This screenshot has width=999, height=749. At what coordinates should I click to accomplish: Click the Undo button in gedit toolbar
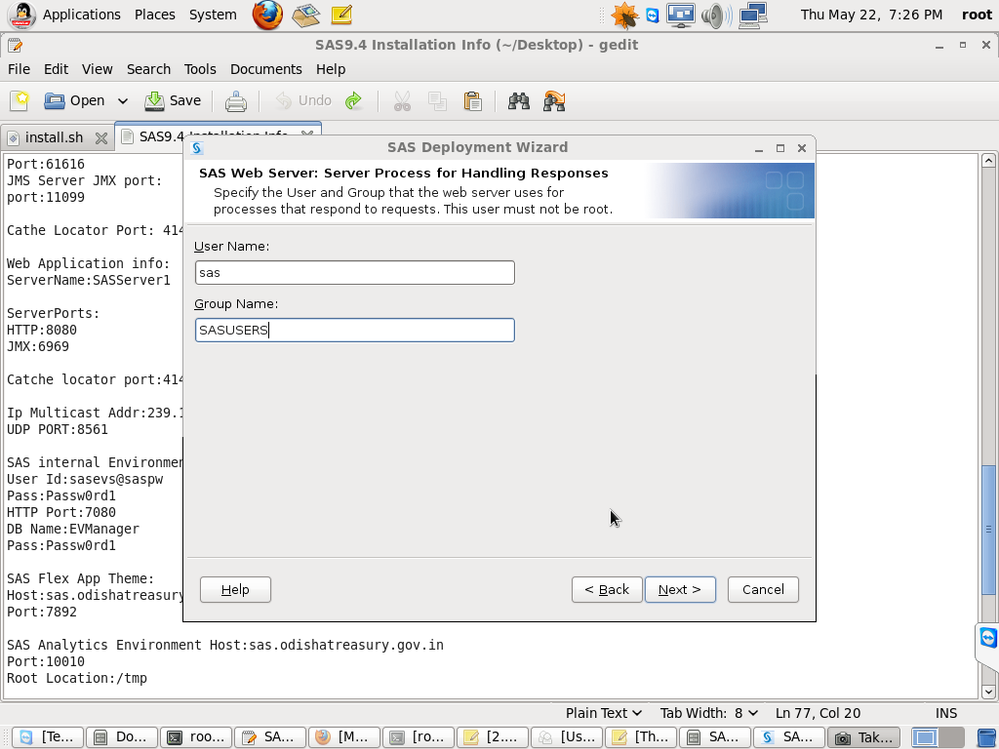(303, 101)
